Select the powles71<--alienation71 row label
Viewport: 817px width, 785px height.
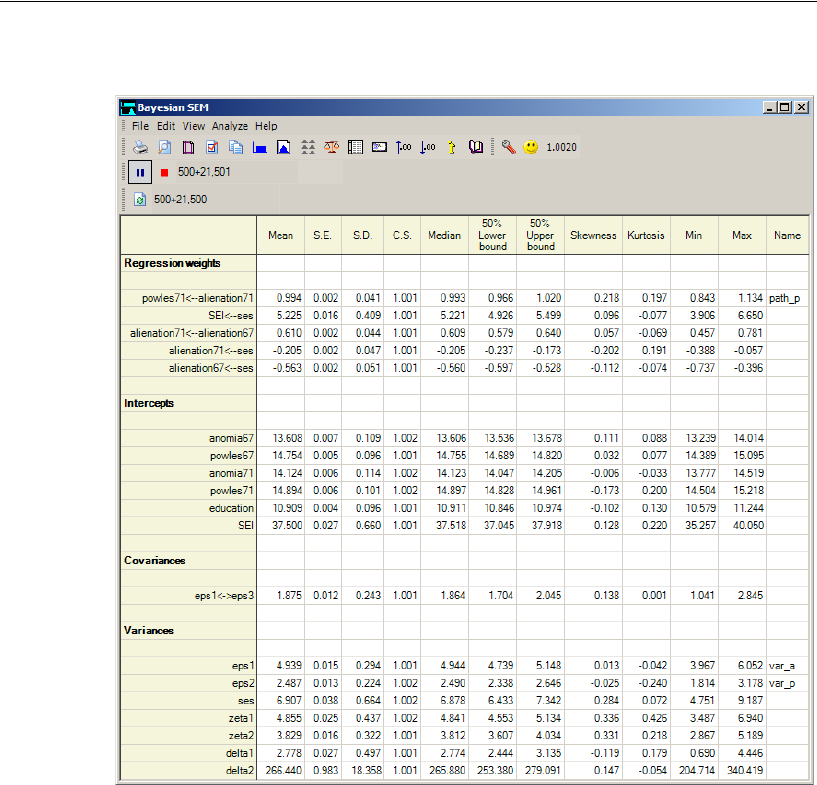tap(195, 298)
